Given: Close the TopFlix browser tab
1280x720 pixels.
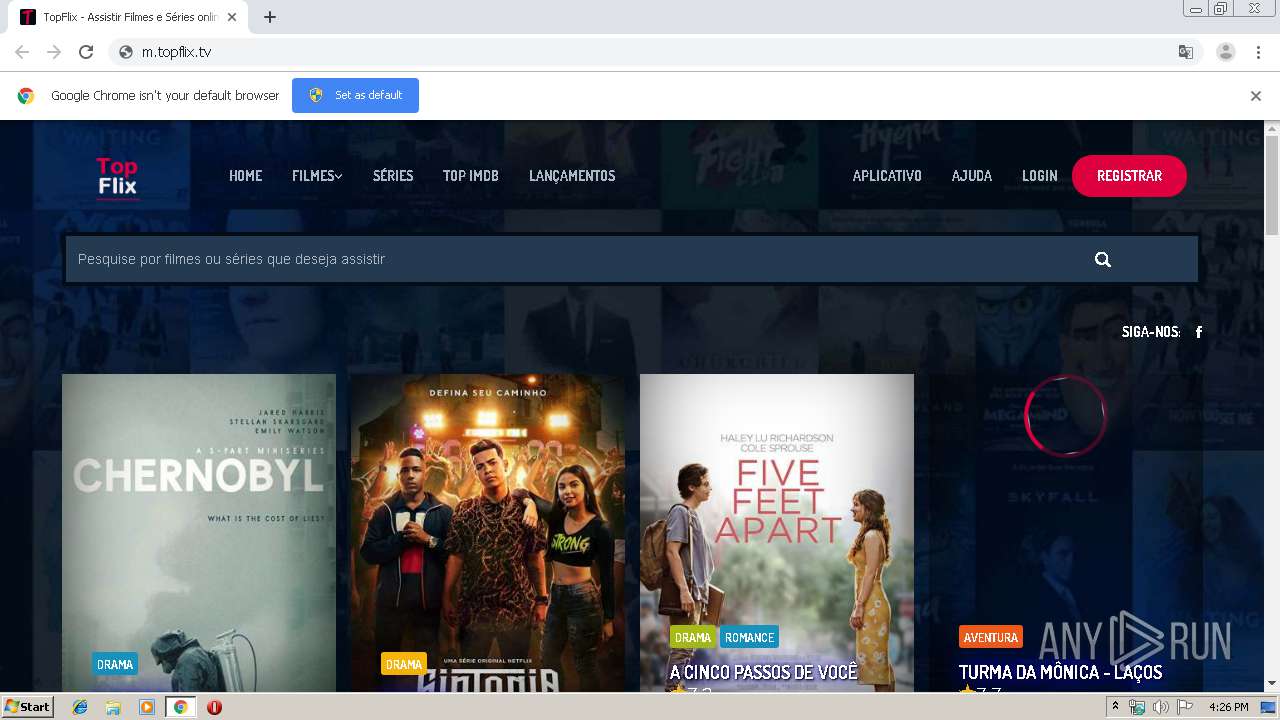Looking at the screenshot, I should pyautogui.click(x=232, y=17).
